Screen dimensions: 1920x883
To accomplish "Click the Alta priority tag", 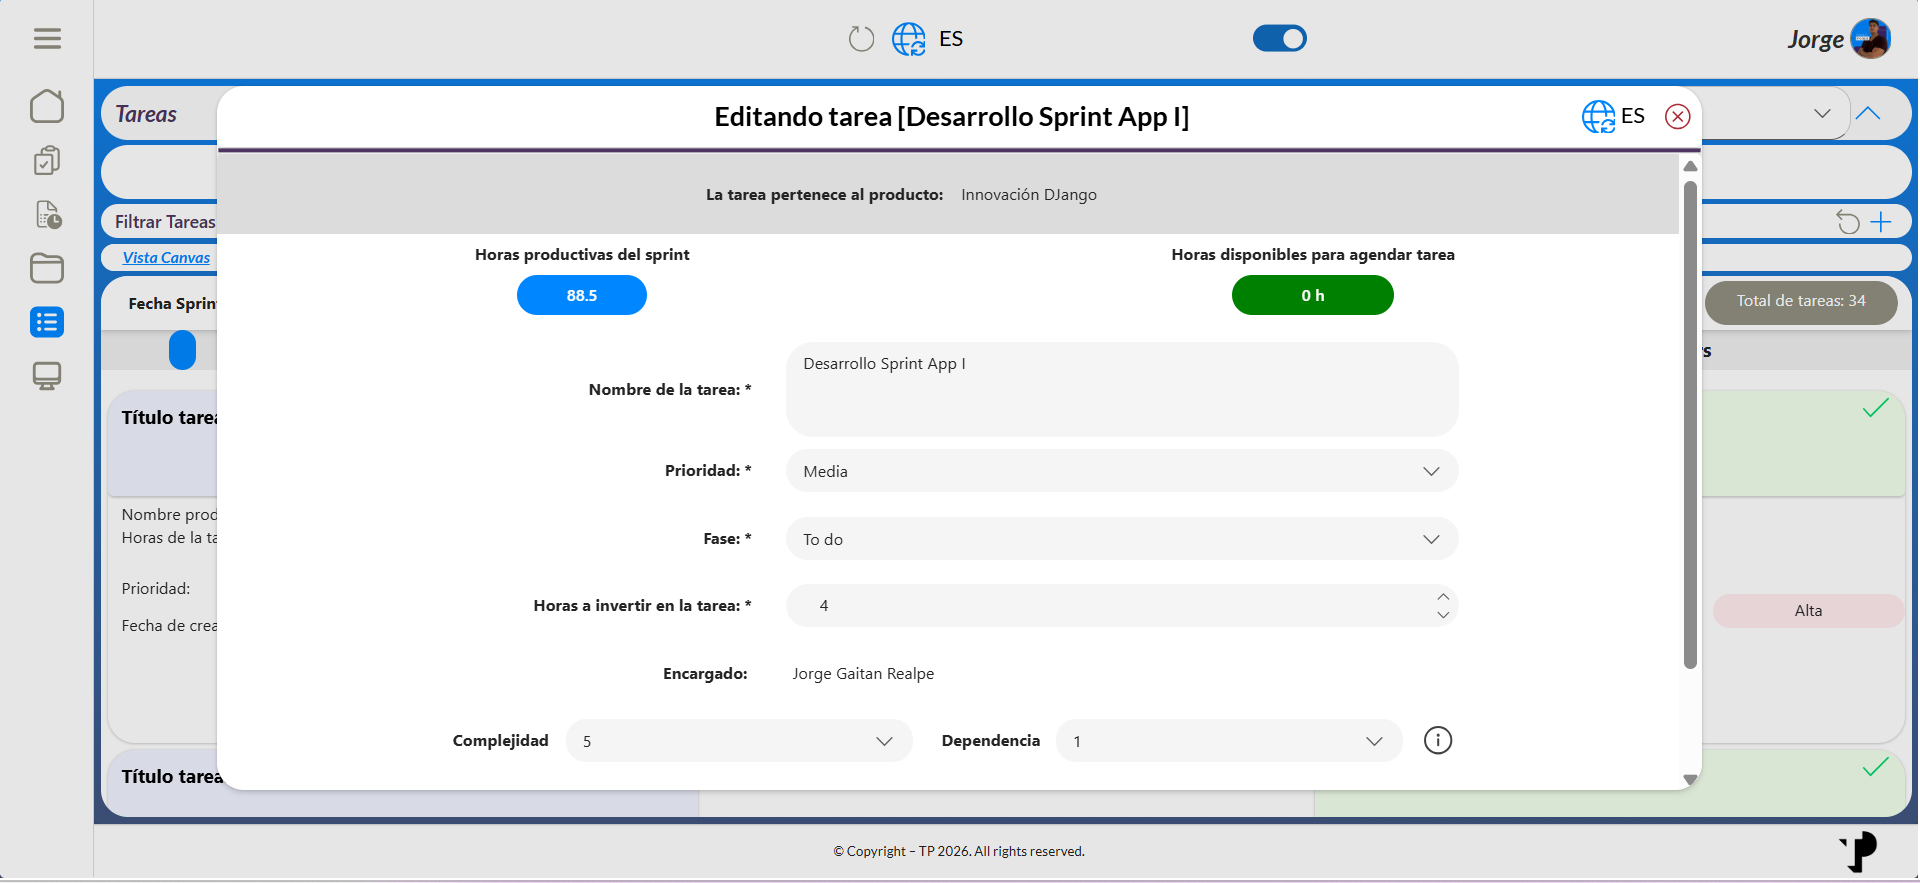I will pyautogui.click(x=1808, y=611).
